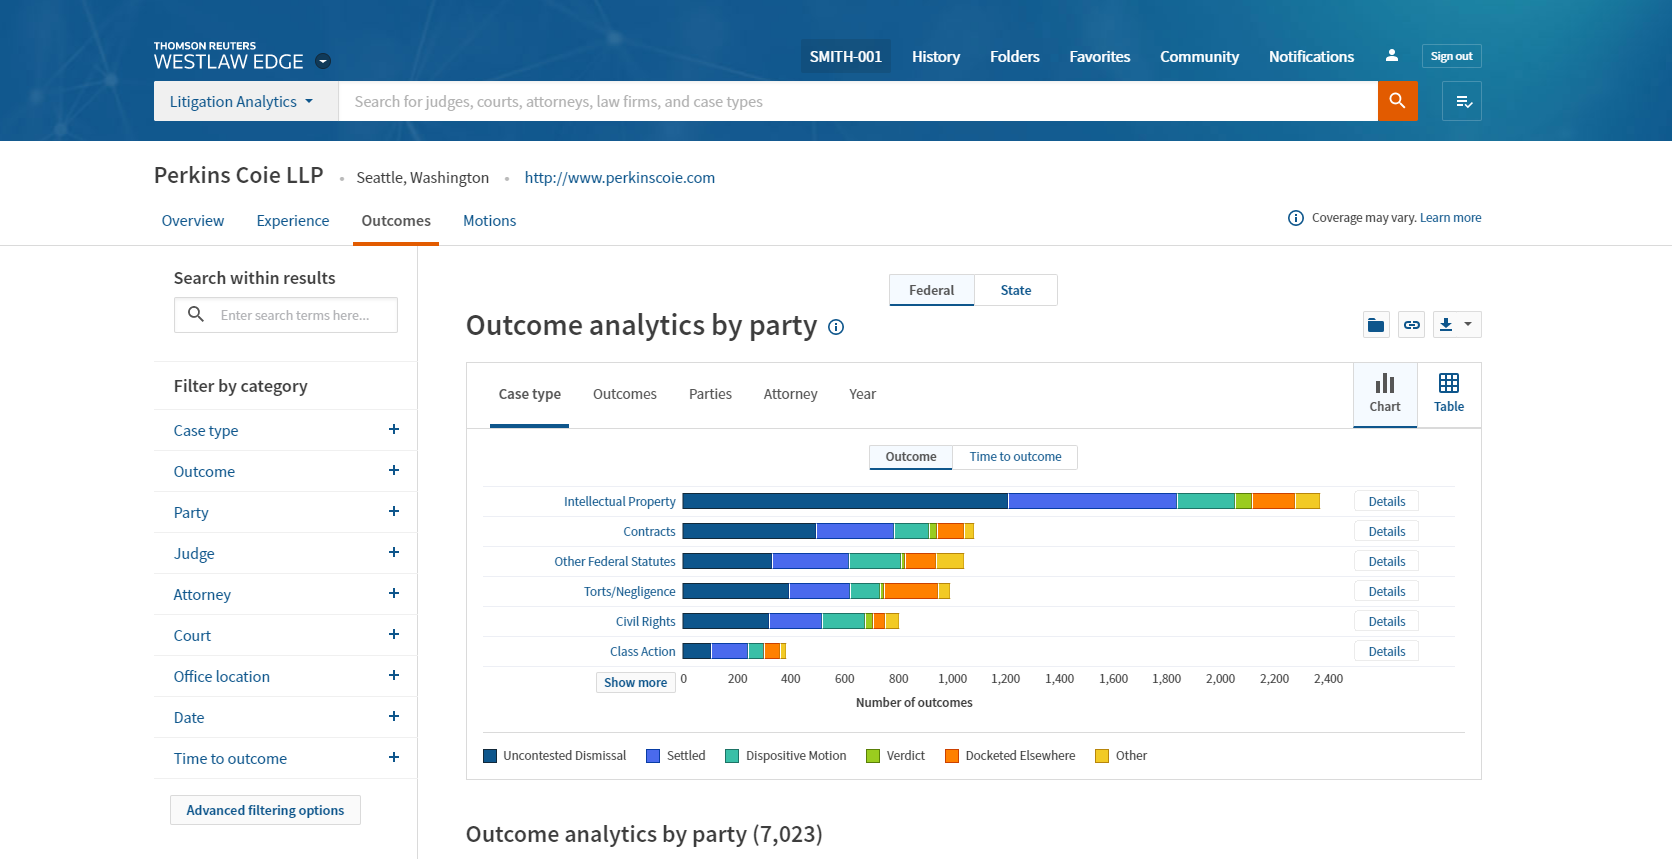1672x859 pixels.
Task: Switch to Table view icon
Action: click(1448, 393)
